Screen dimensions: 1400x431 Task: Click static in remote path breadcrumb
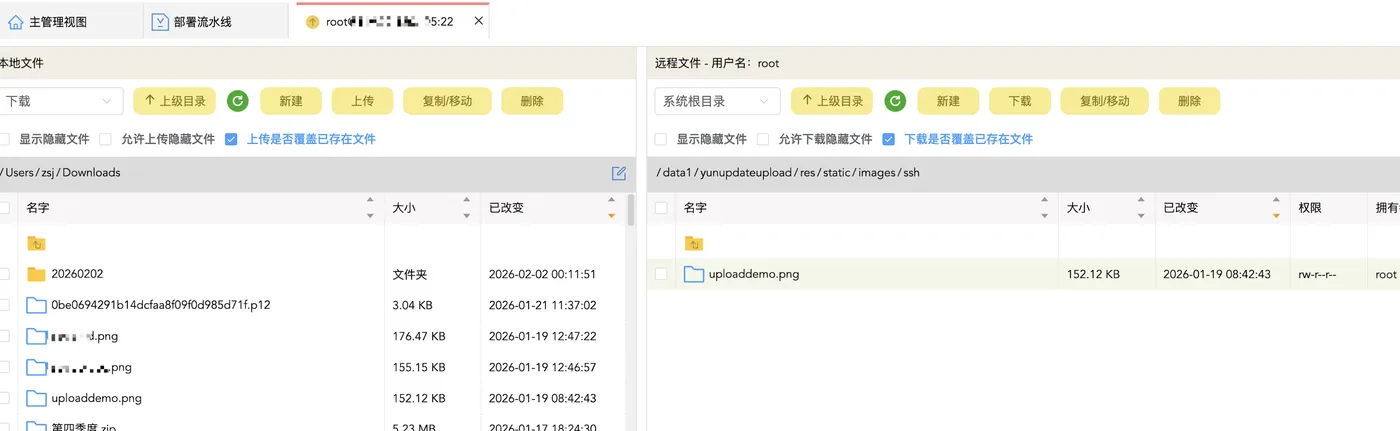[x=838, y=173]
